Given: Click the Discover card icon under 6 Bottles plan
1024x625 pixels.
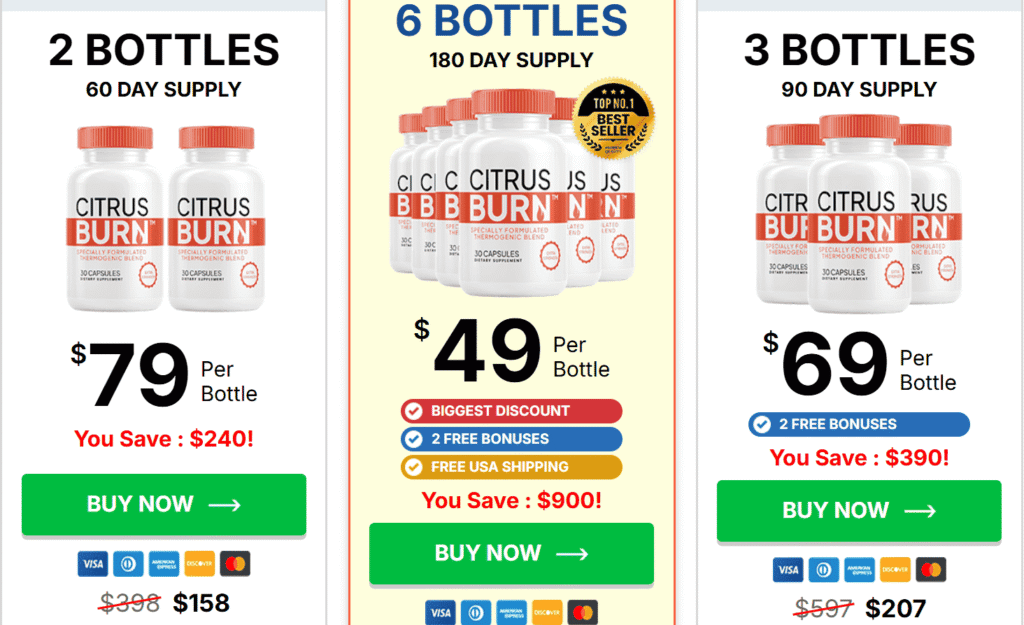Looking at the screenshot, I should tap(546, 612).
